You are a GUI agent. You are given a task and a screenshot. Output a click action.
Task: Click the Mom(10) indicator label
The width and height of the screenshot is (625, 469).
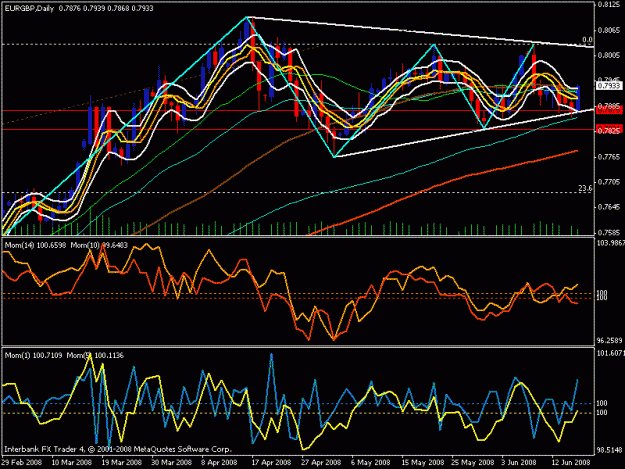coord(99,245)
